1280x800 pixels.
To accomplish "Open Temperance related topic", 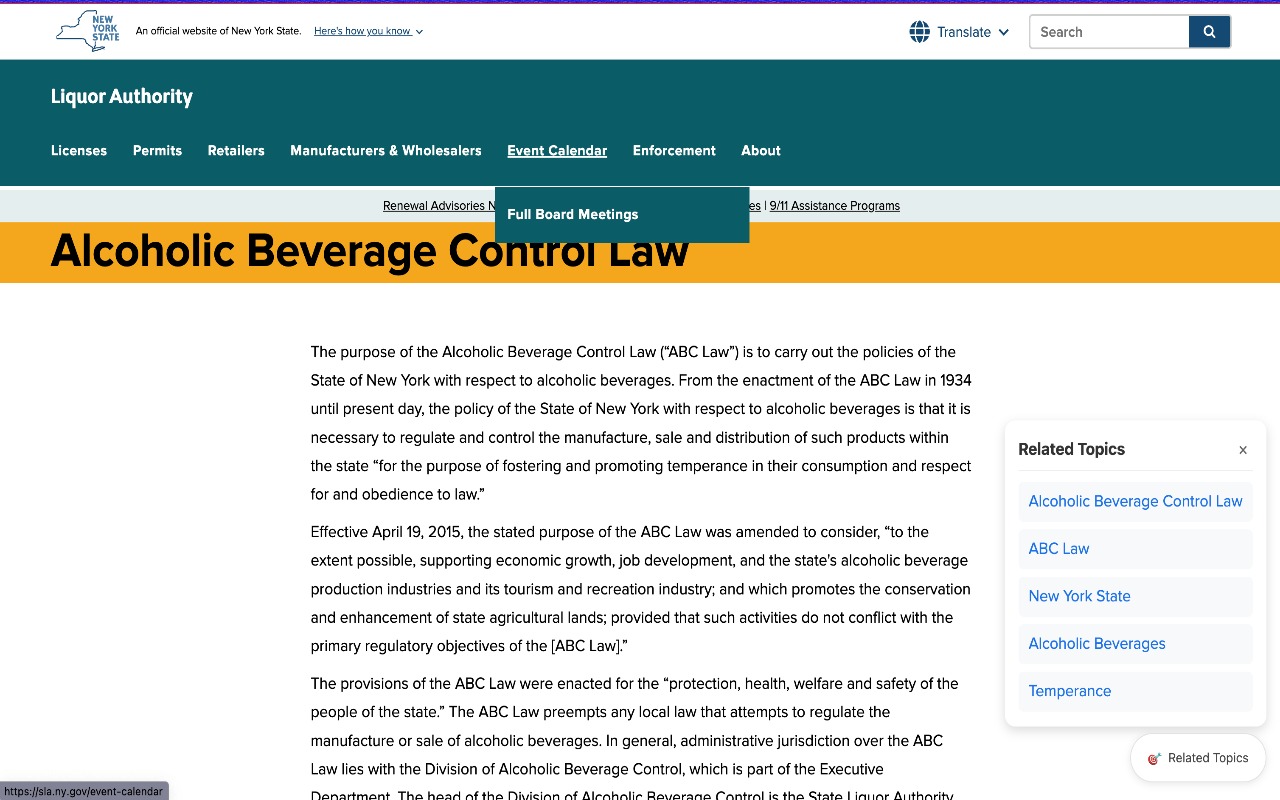I will coord(1135,691).
